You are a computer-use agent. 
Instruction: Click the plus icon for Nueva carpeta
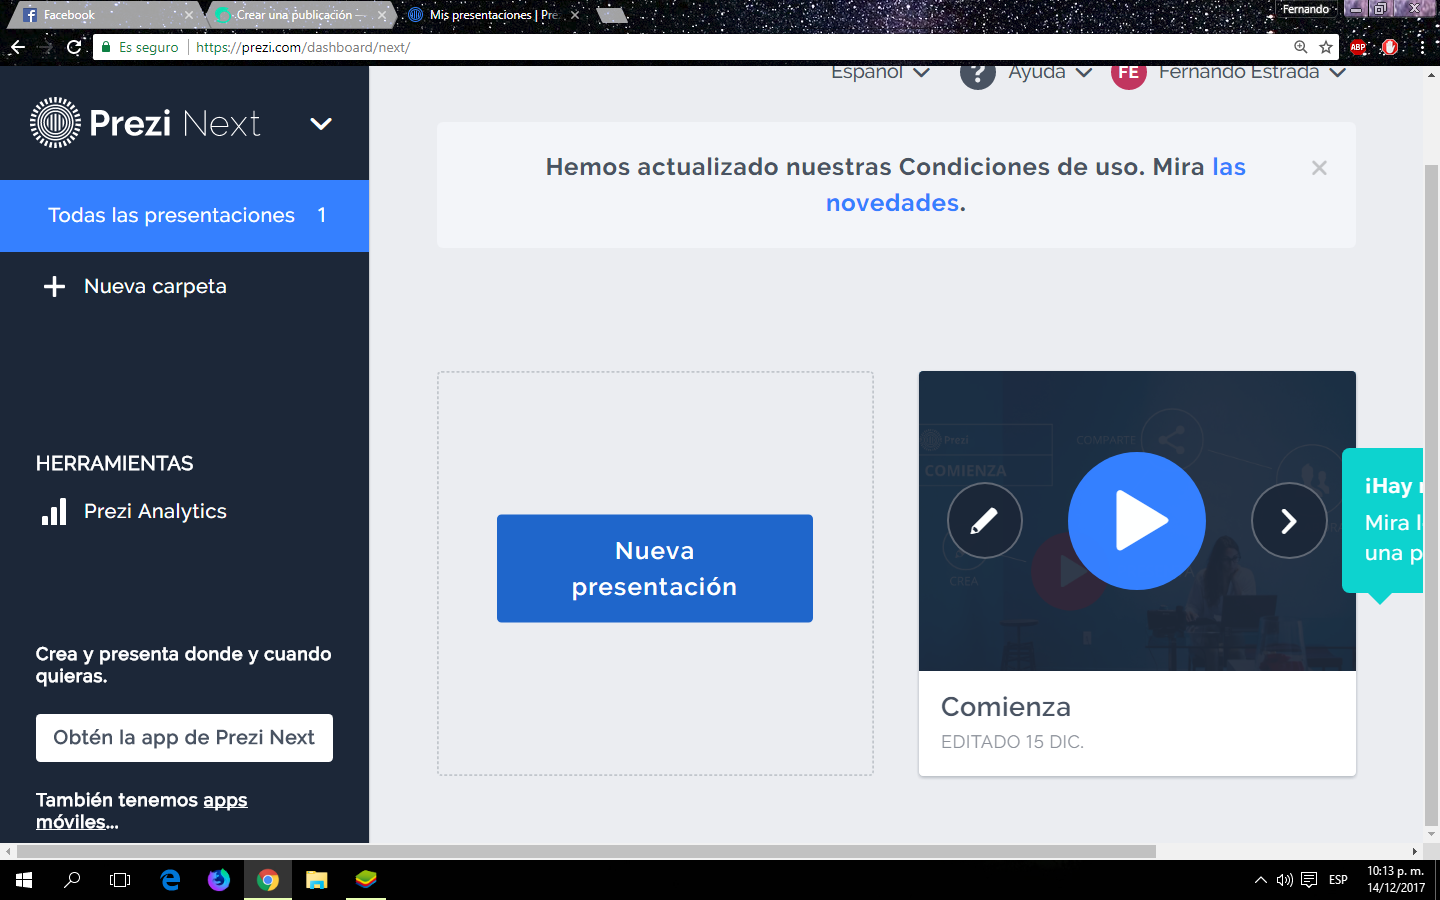click(55, 287)
